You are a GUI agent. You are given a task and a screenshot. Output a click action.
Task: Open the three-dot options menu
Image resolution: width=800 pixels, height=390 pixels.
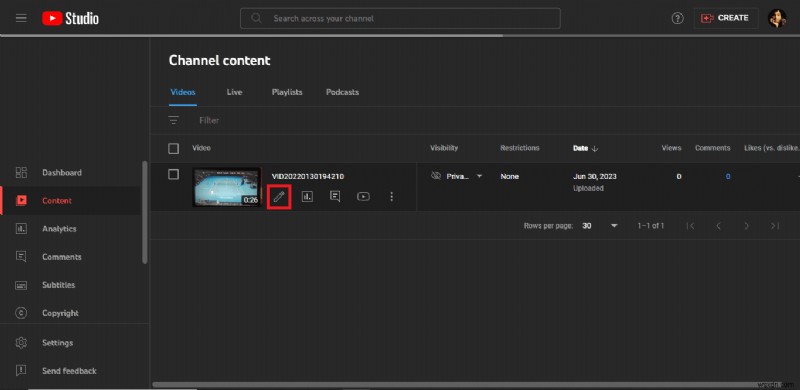[x=392, y=197]
